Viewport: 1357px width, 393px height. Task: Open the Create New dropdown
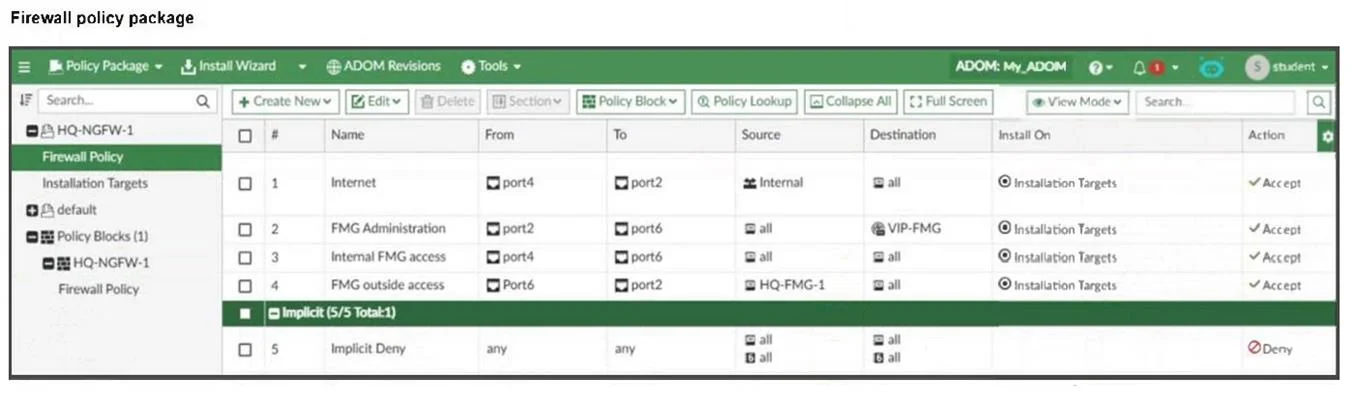[285, 101]
